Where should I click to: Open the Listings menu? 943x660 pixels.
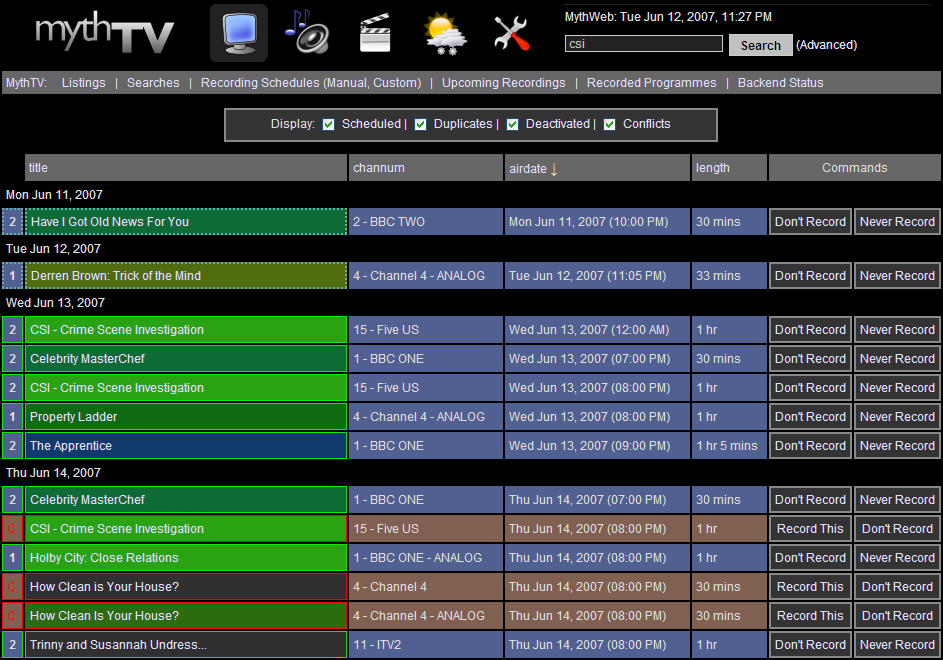tap(84, 83)
